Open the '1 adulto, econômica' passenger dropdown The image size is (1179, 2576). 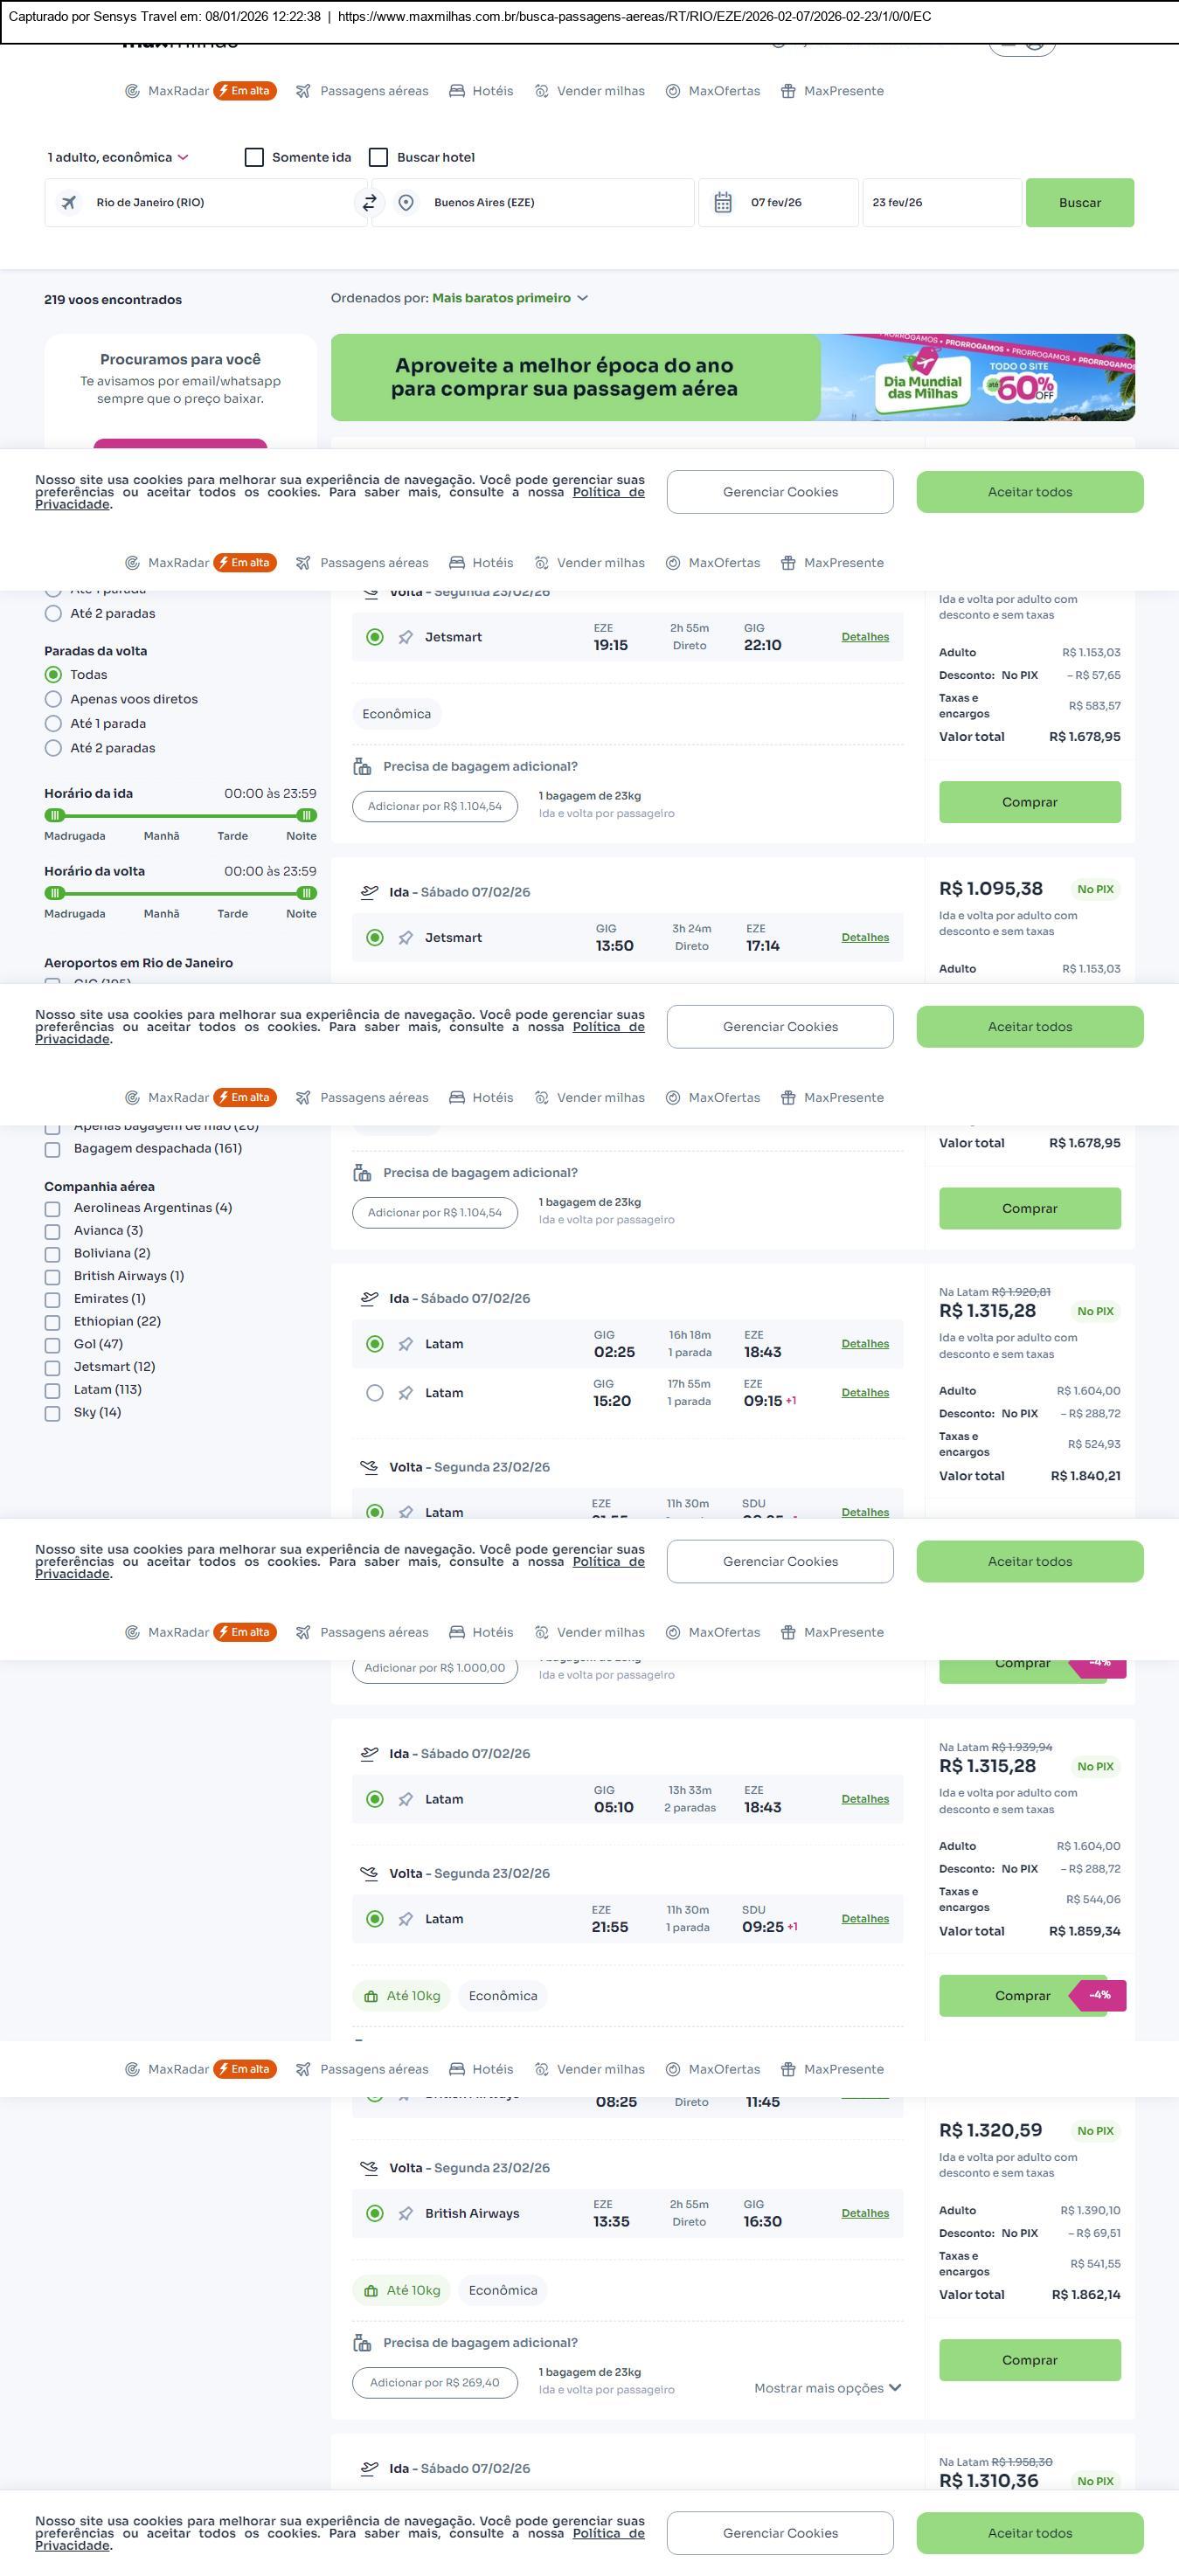pyautogui.click(x=118, y=157)
